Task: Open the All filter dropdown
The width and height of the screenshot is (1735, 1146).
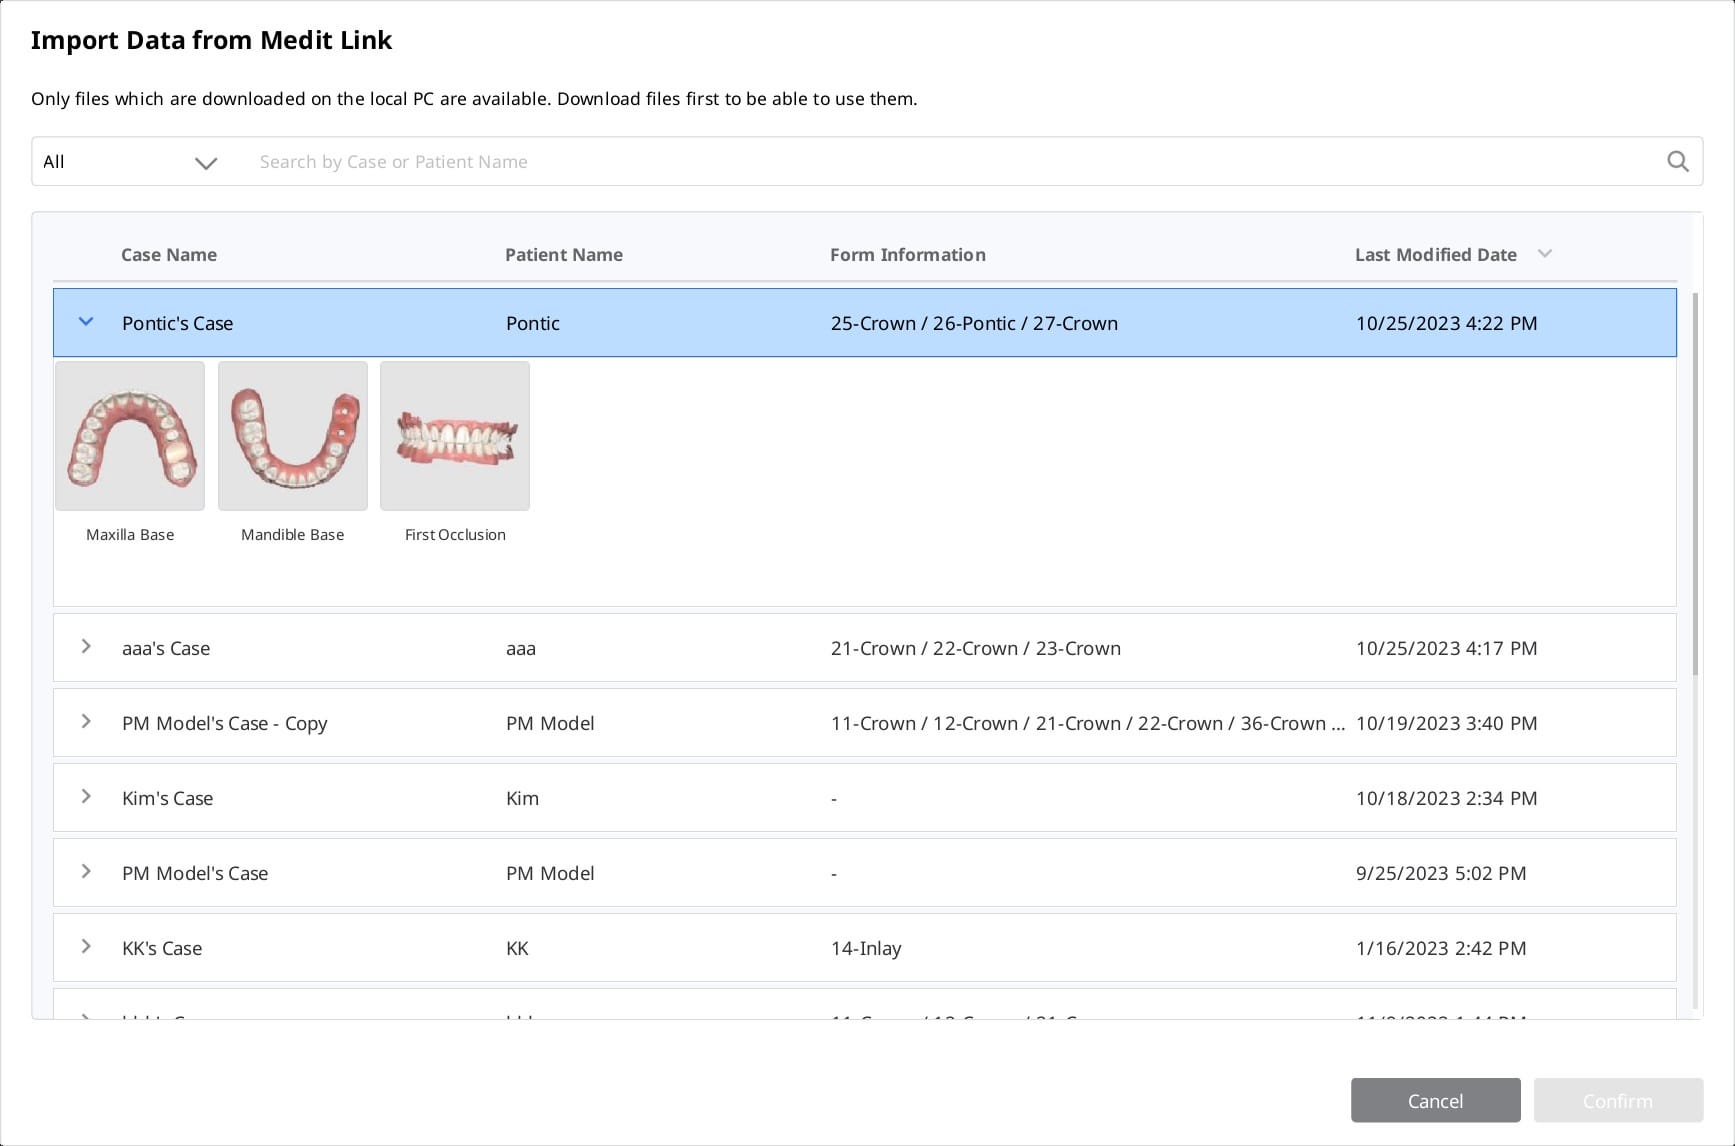Action: pyautogui.click(x=130, y=162)
